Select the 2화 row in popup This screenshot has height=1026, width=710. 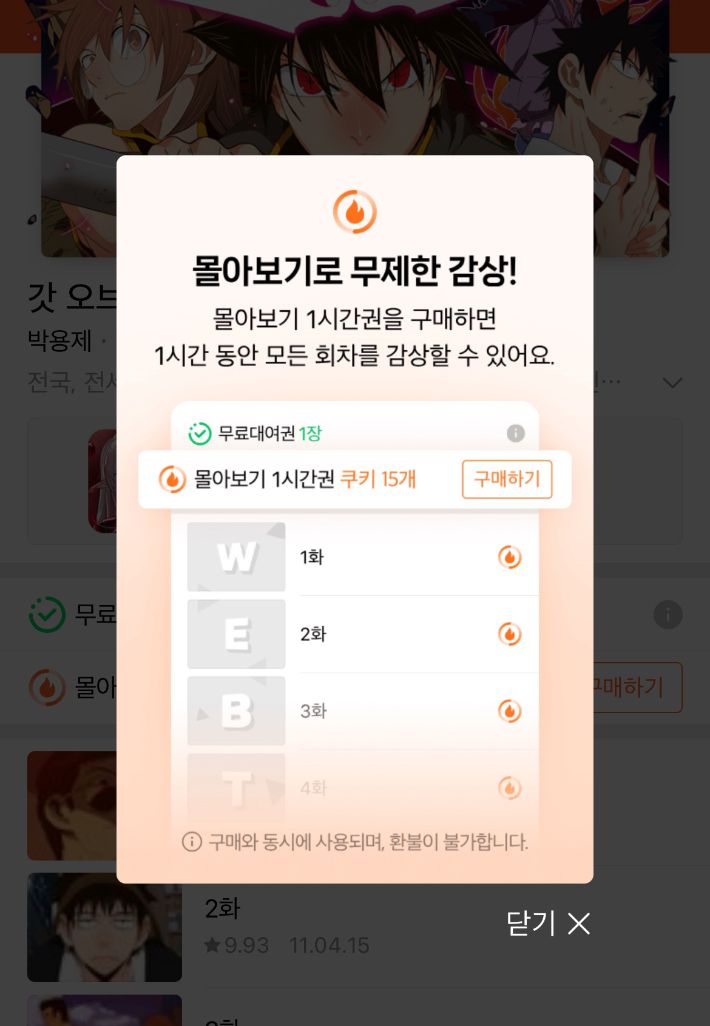click(363, 633)
